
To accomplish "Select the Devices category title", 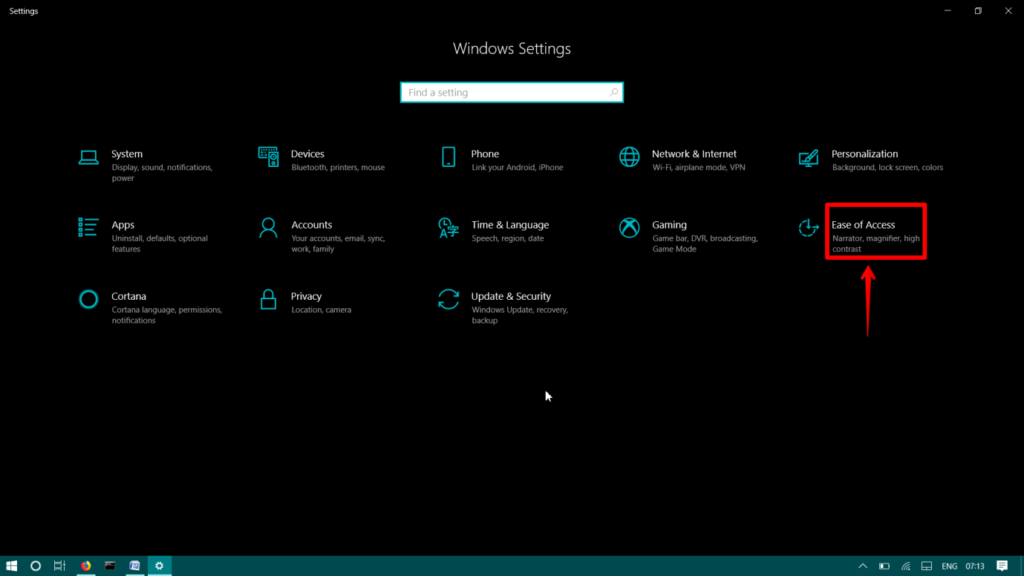I will (308, 154).
